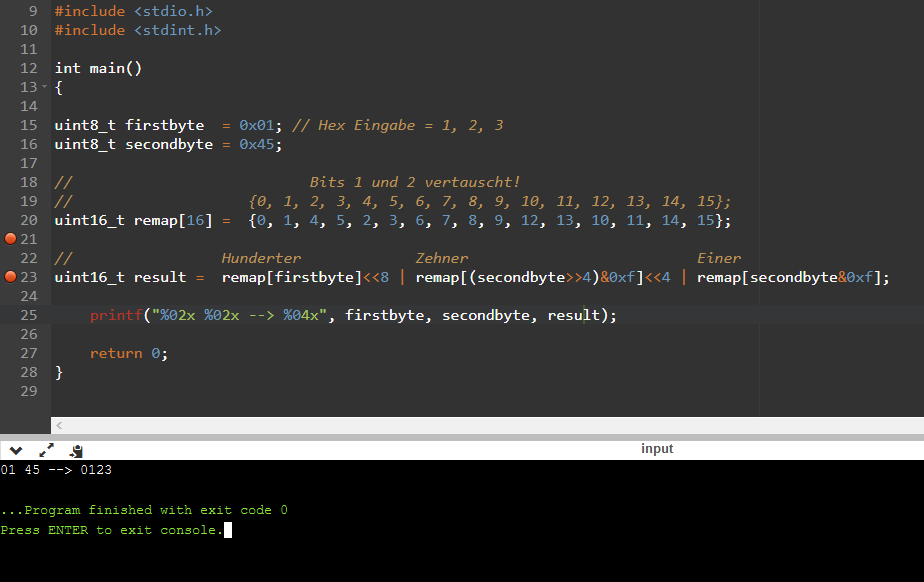Click the value 0x01 on line 15
Screen dimensions: 924x582
[256, 125]
